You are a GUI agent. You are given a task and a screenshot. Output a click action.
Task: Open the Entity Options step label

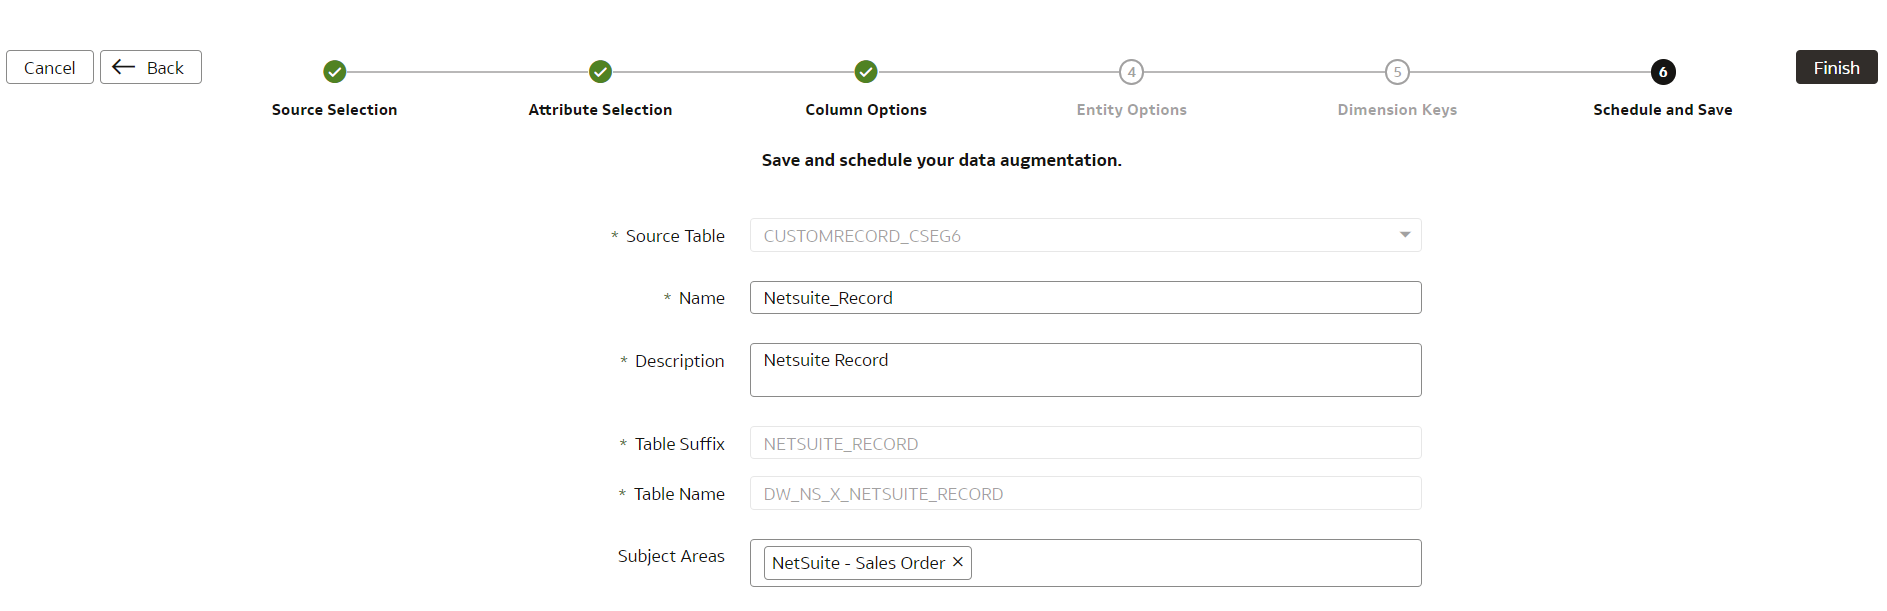[1131, 110]
